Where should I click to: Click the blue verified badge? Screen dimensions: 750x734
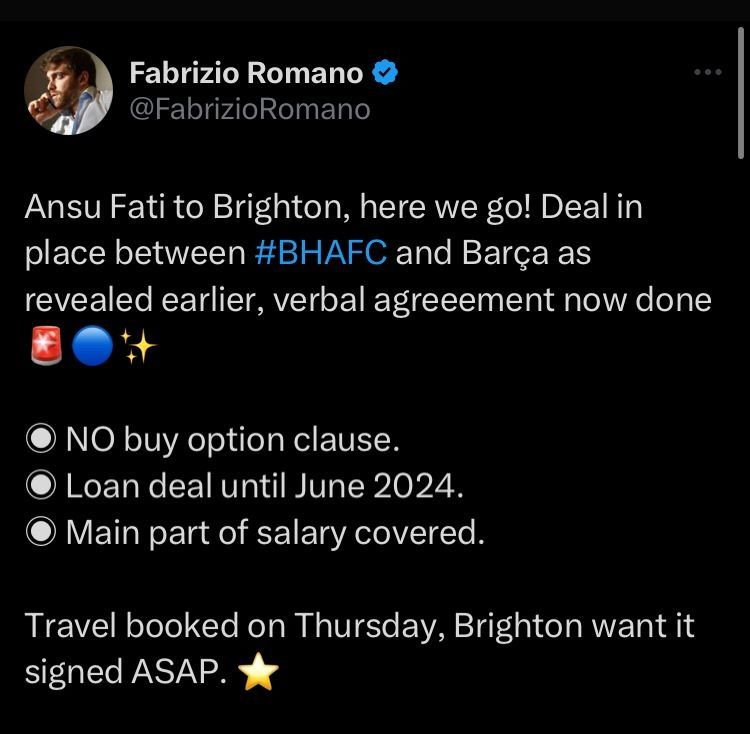pyautogui.click(x=386, y=72)
